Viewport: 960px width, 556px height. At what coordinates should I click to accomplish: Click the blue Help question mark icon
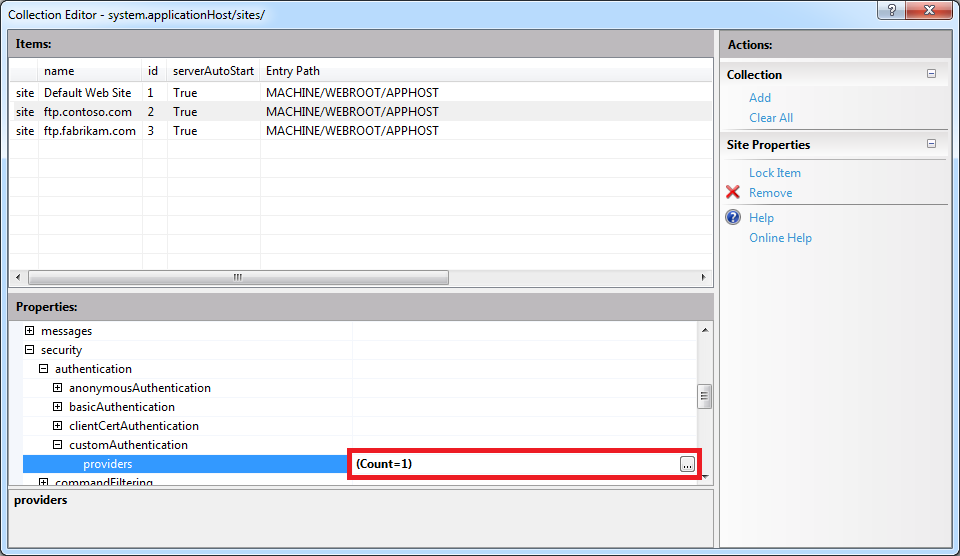(733, 218)
